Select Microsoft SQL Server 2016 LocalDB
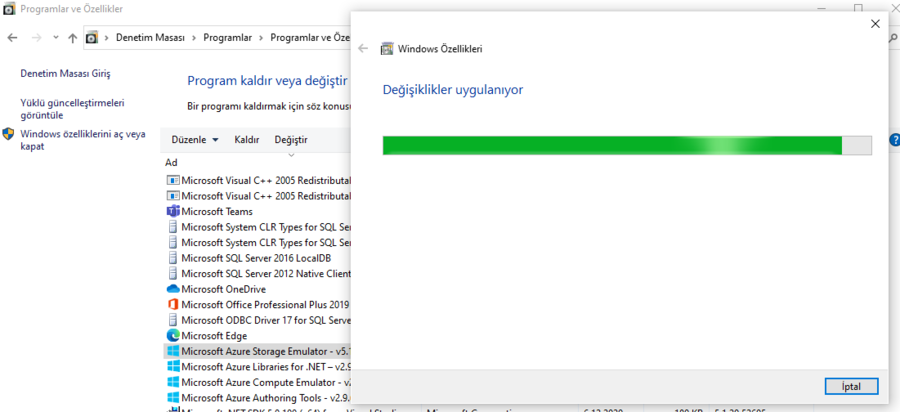900x412 pixels. [258, 258]
